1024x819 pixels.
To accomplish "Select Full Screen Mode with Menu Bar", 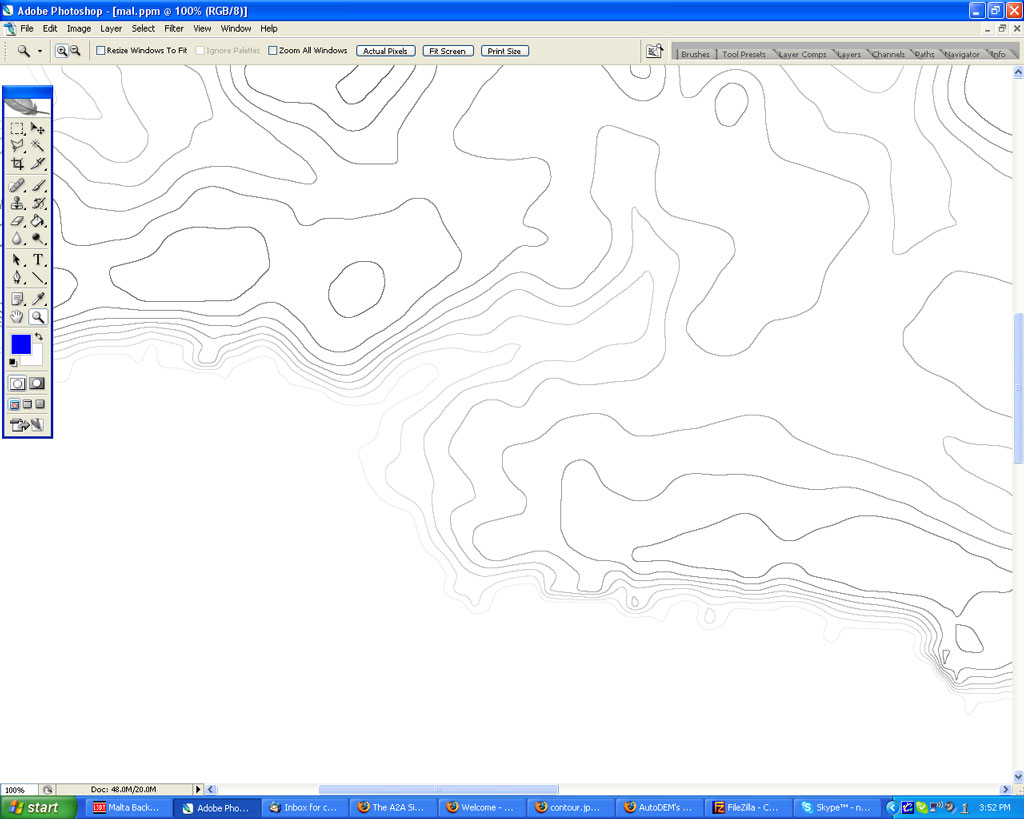I will point(27,404).
